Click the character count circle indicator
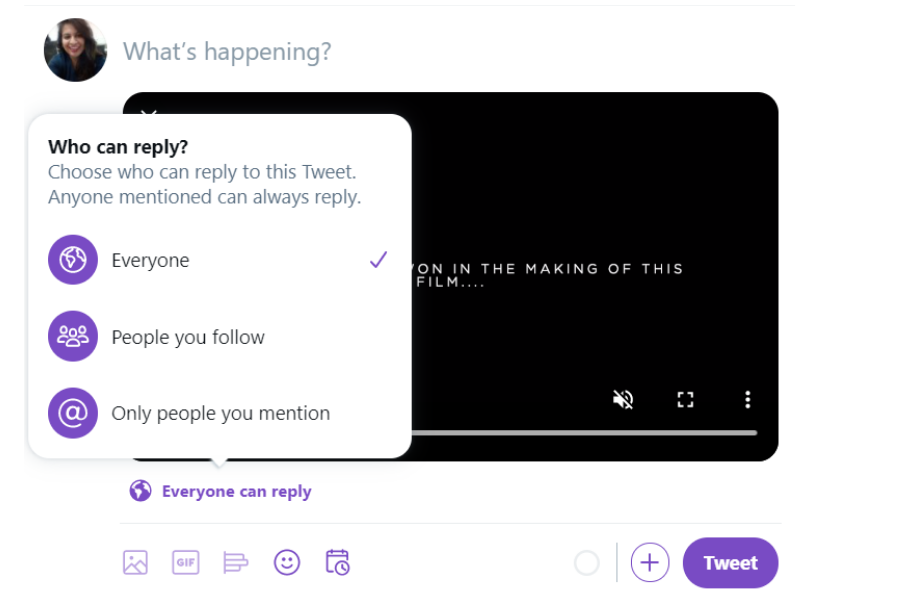 [x=587, y=563]
